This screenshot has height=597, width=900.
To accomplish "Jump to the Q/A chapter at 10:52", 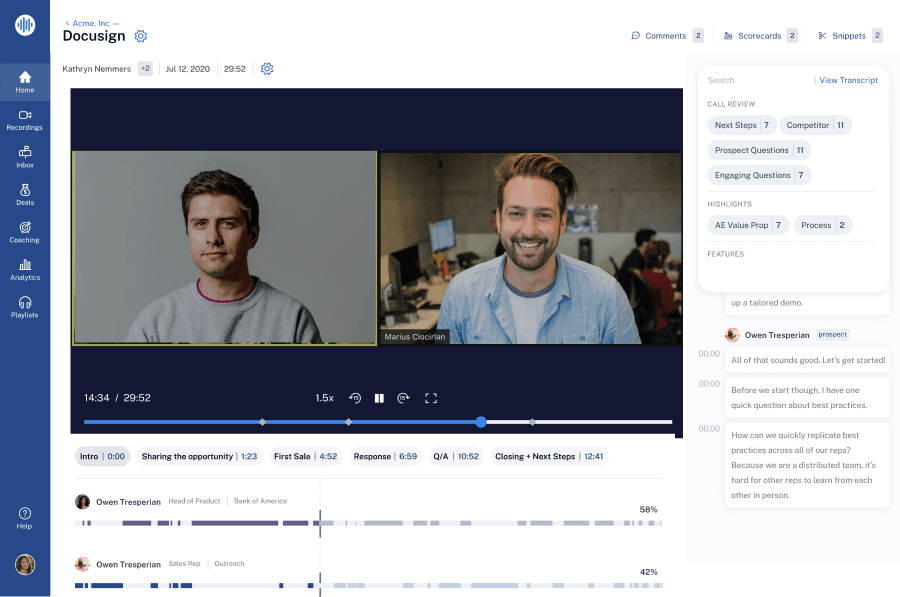I will coord(455,456).
